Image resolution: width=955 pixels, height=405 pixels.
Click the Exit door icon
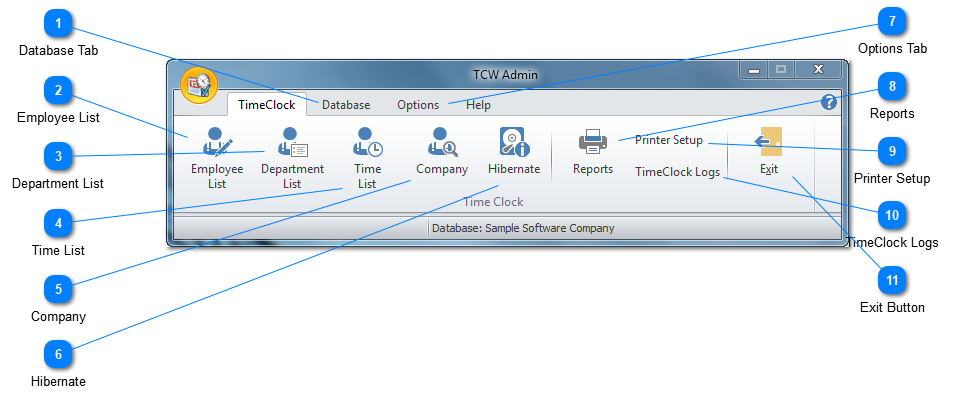[770, 142]
